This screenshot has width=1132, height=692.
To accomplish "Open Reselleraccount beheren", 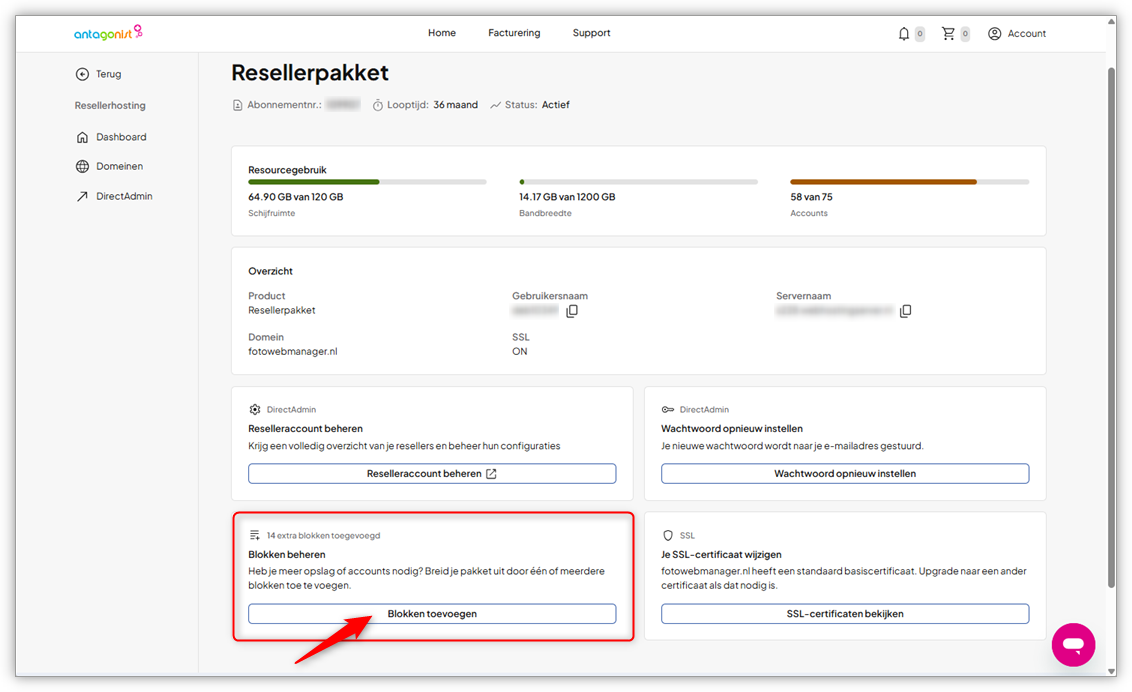I will (x=432, y=473).
